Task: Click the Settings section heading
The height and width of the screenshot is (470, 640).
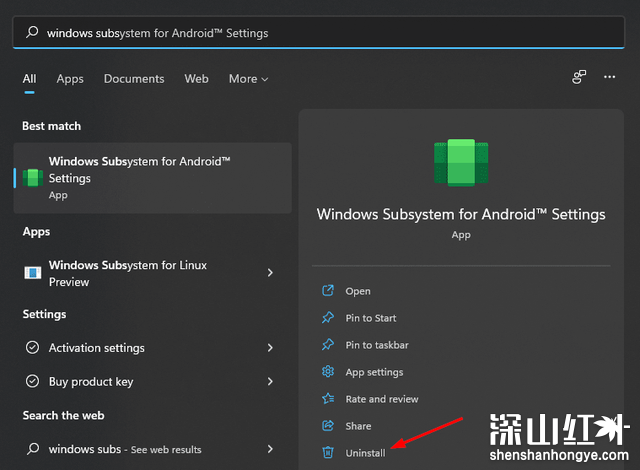Action: [x=44, y=314]
